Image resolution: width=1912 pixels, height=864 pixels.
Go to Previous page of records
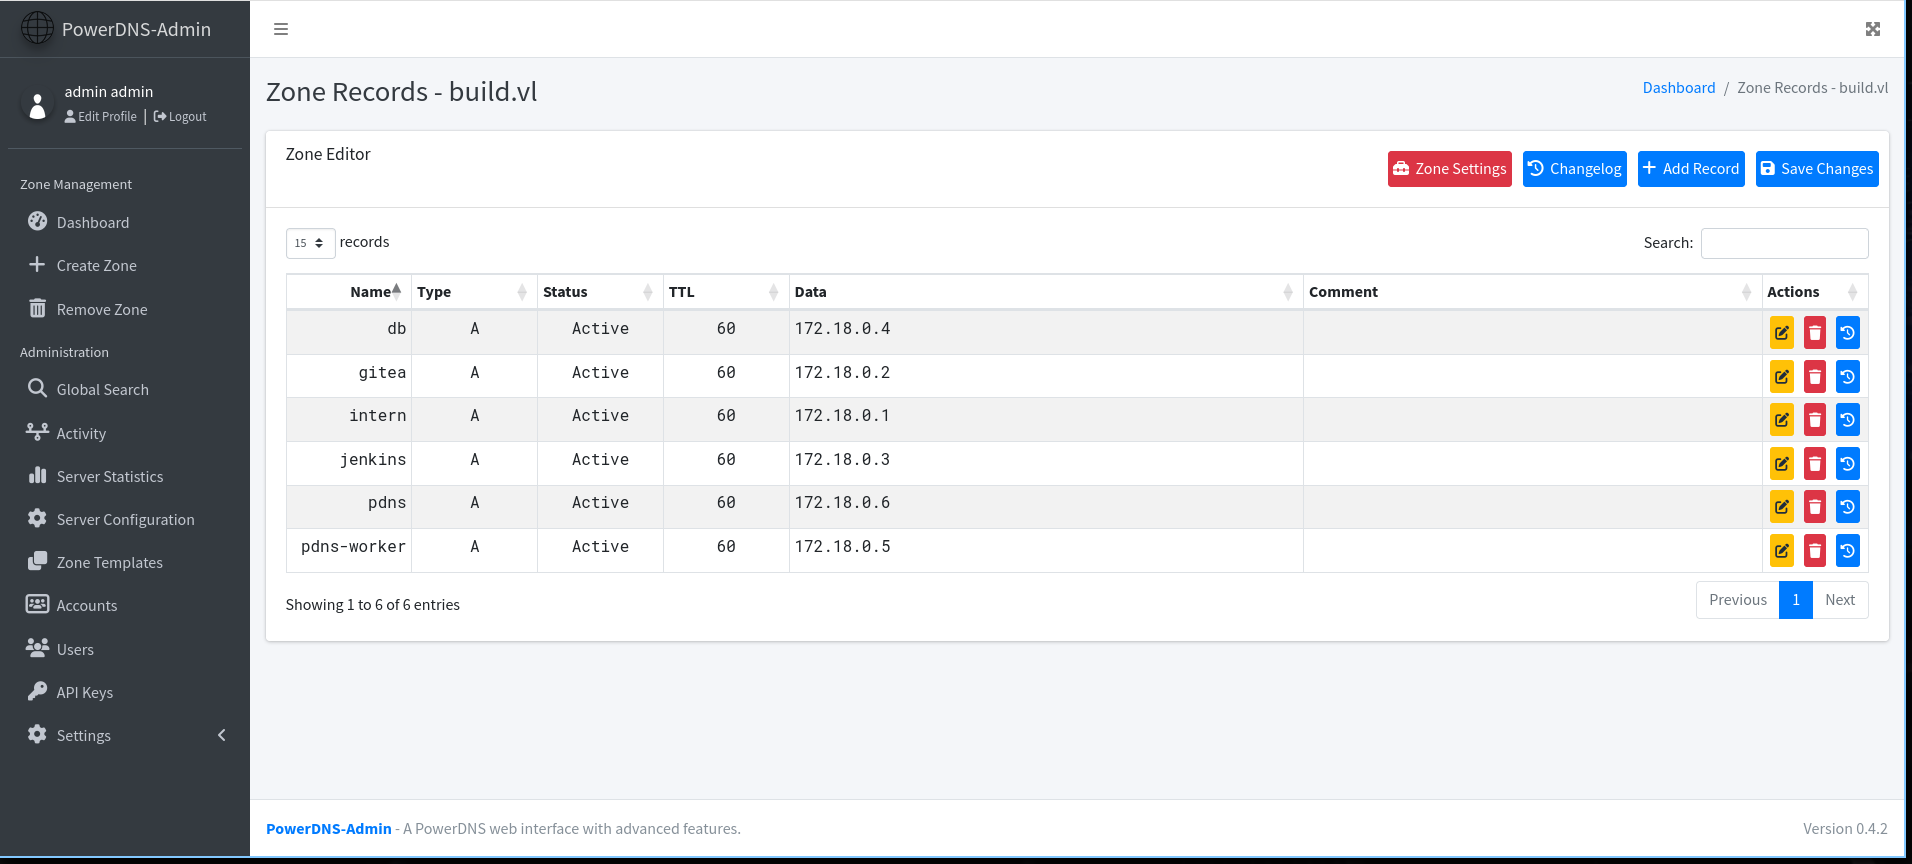point(1737,600)
